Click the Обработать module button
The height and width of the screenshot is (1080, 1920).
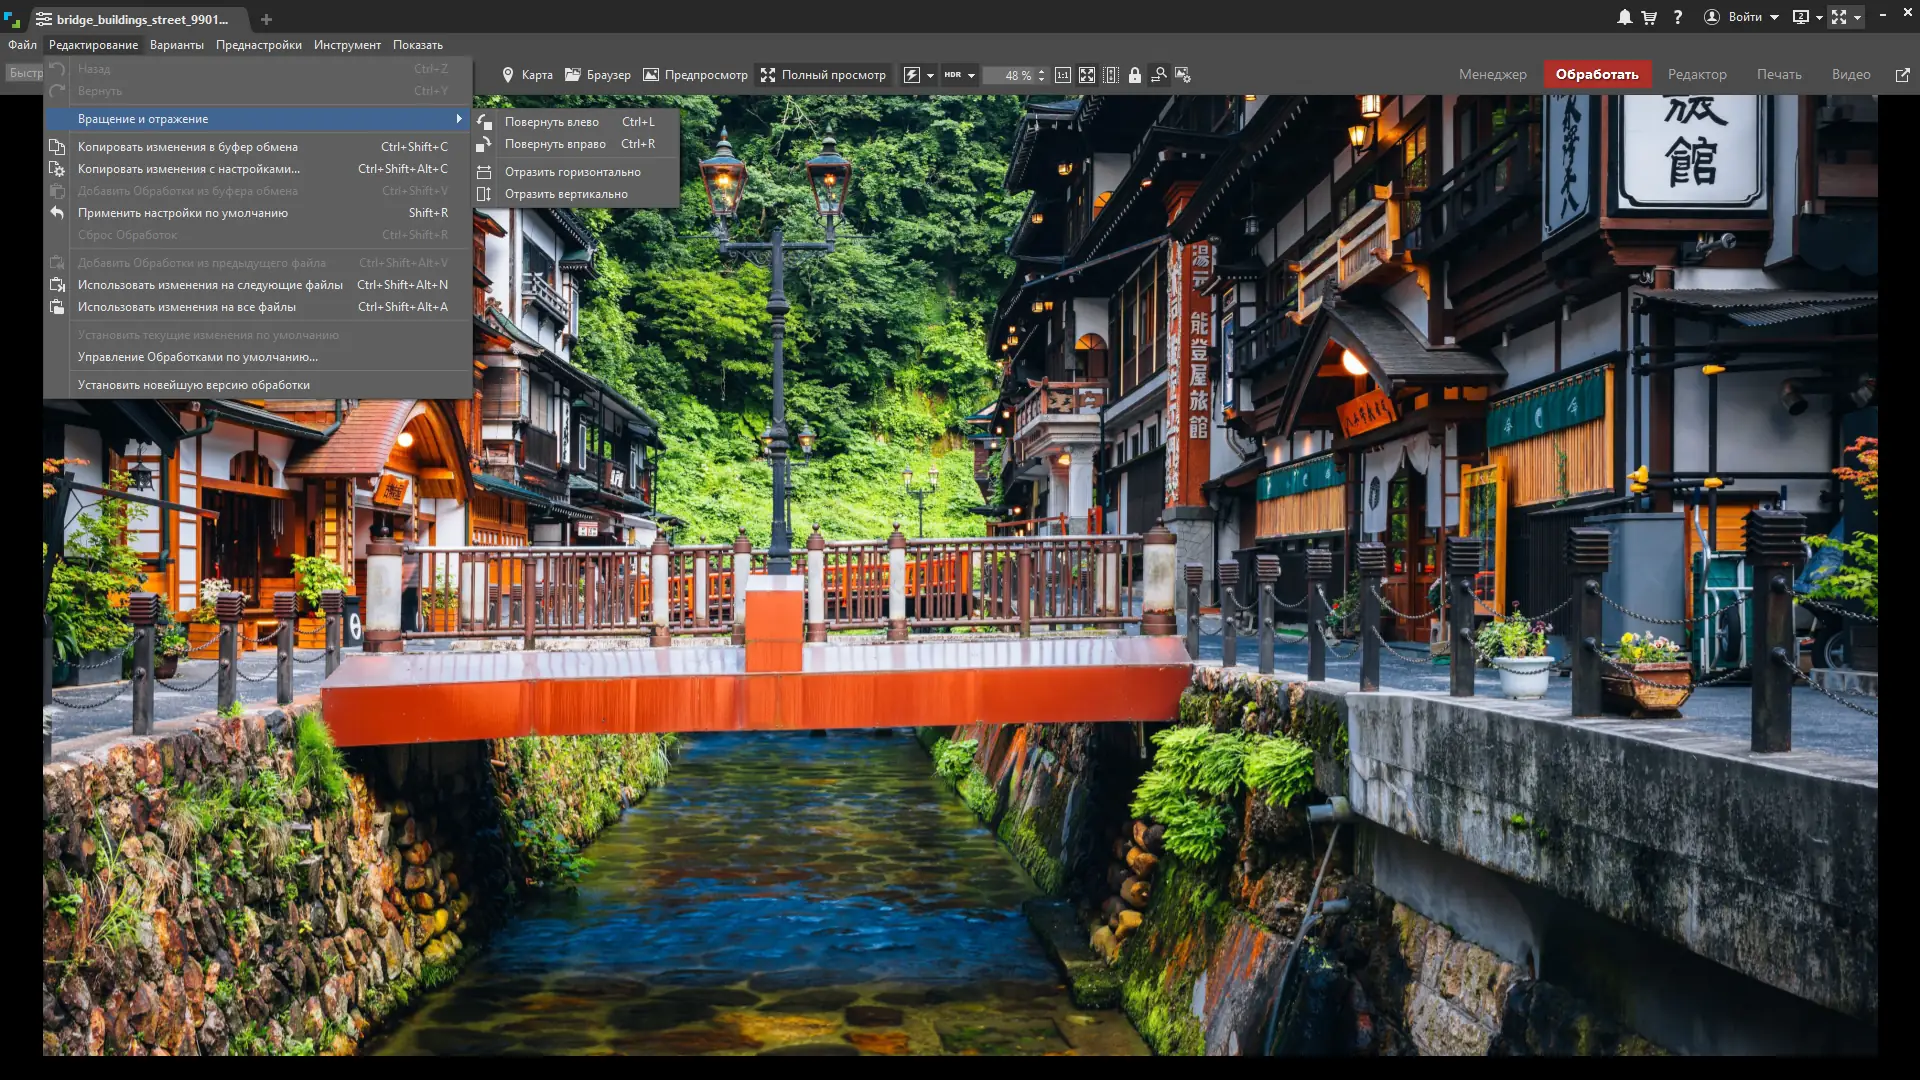point(1596,75)
